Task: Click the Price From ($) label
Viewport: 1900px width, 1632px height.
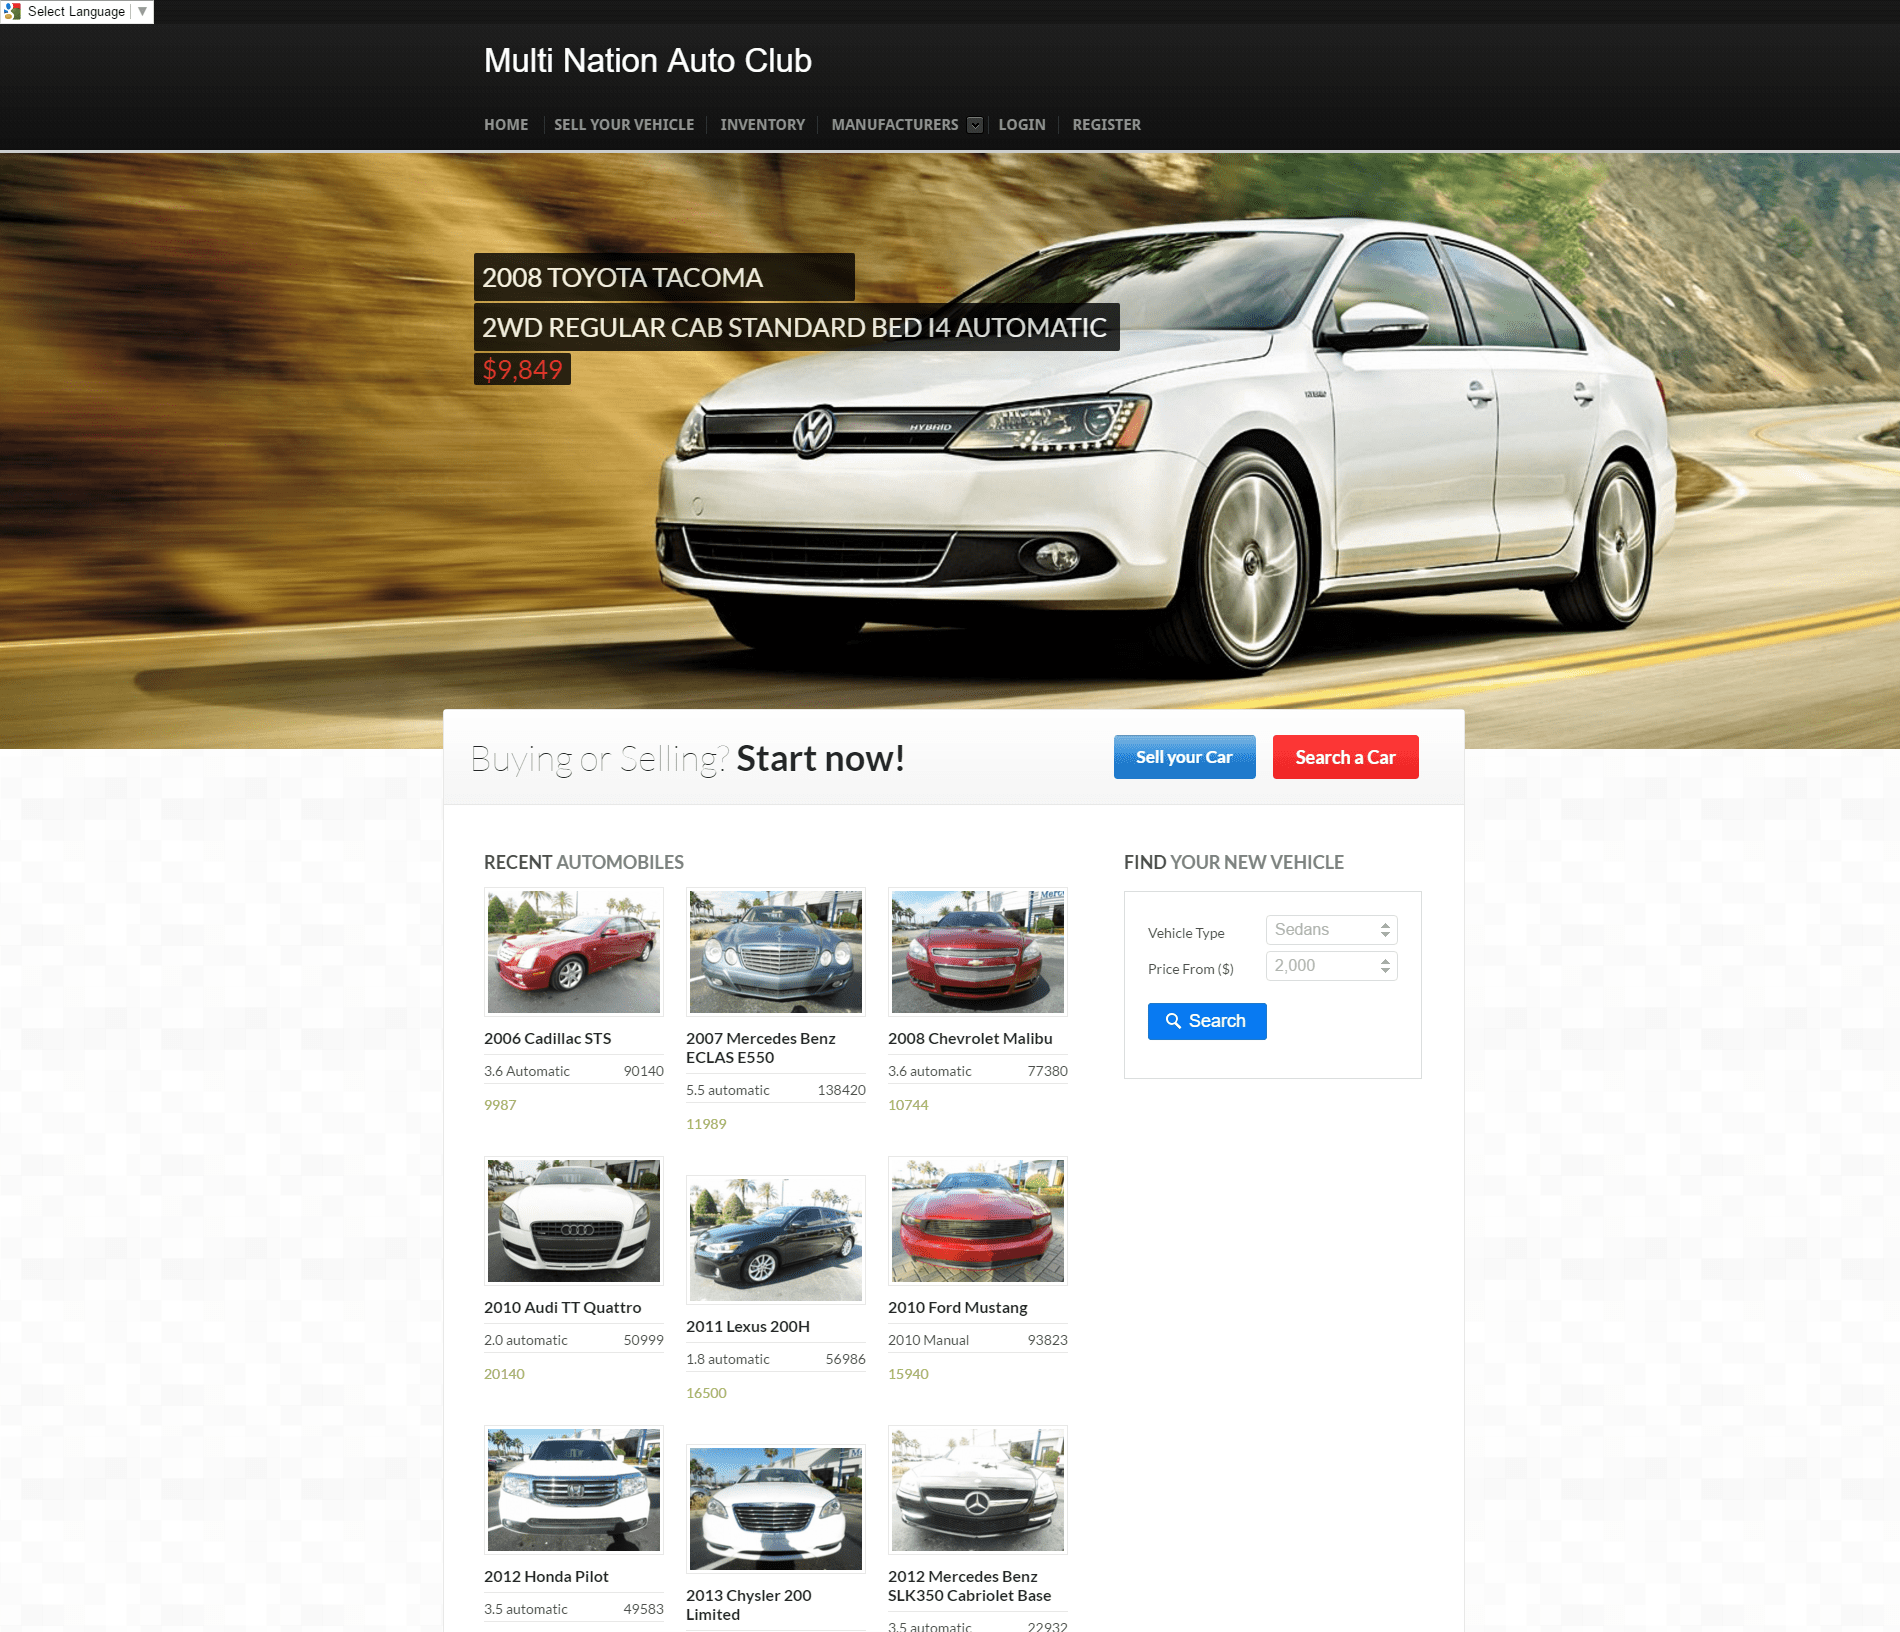Action: 1191,969
